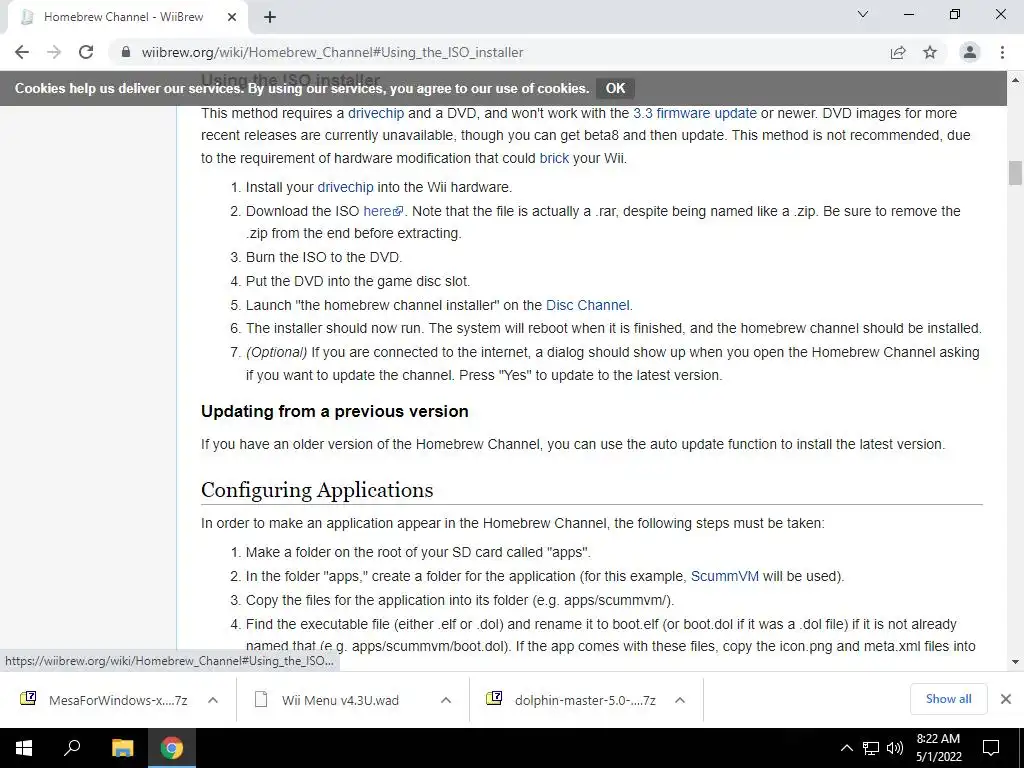
Task: Open the first drivechip link in paragraph
Action: 376,113
